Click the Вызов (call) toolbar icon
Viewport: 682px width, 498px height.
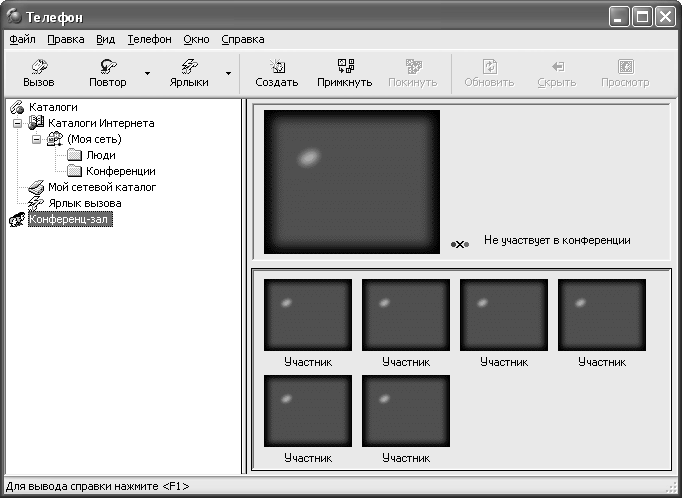(39, 67)
